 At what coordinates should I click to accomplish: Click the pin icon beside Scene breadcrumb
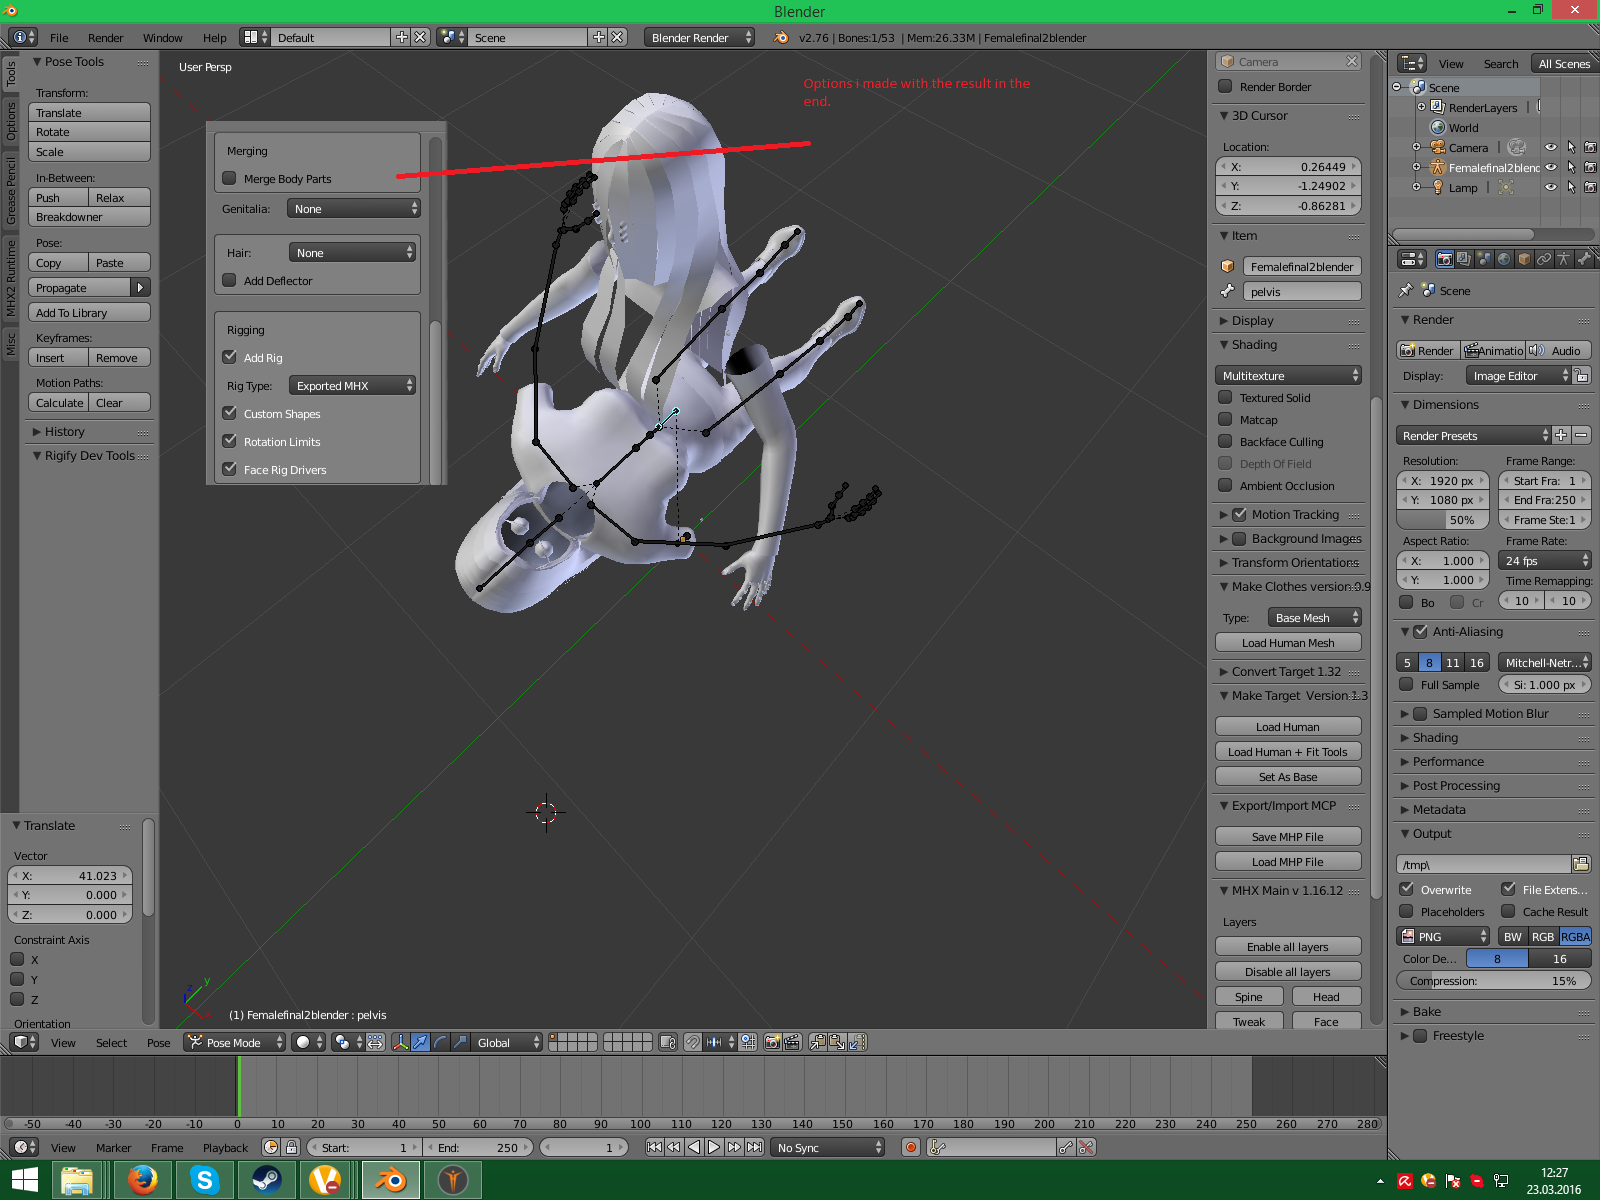pos(1406,290)
